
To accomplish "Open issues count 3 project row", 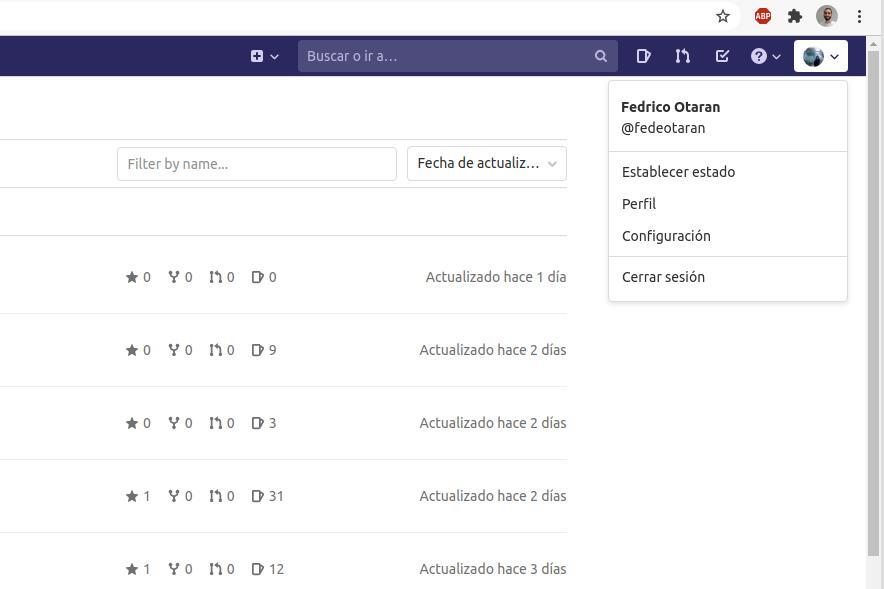I will 264,423.
